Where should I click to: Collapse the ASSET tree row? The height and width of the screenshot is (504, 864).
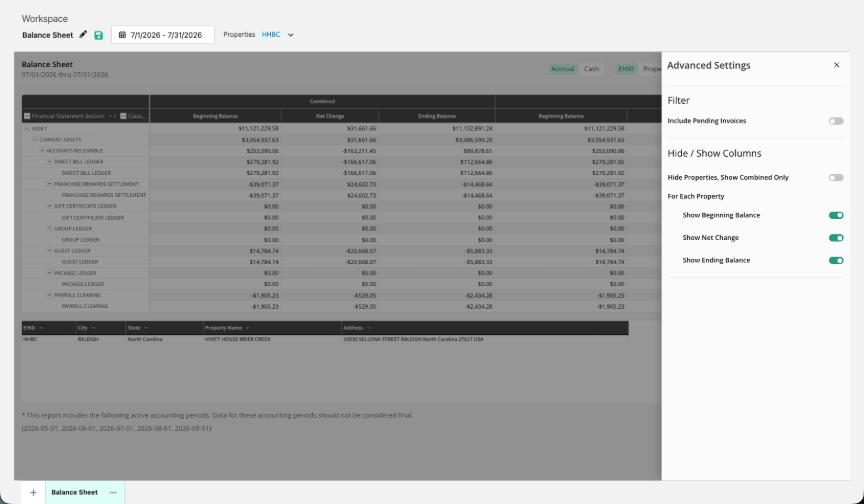(26, 128)
